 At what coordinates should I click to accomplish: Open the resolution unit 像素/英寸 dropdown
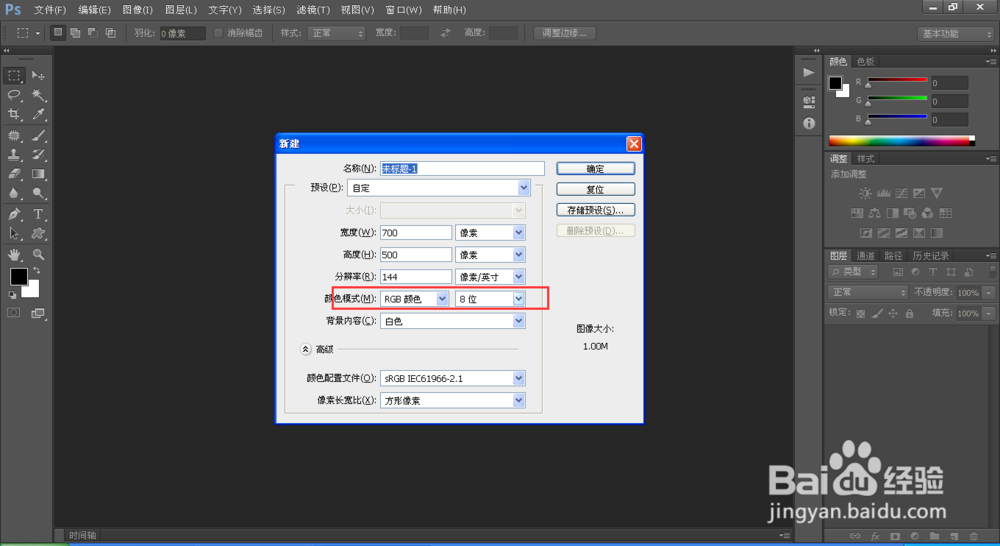point(490,277)
